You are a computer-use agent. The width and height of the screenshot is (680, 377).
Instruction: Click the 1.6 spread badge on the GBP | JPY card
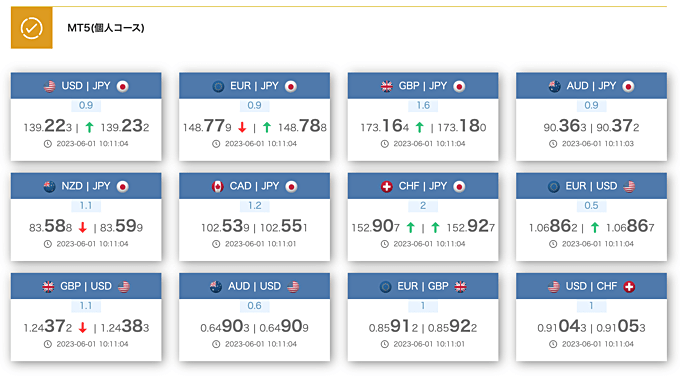click(x=423, y=105)
